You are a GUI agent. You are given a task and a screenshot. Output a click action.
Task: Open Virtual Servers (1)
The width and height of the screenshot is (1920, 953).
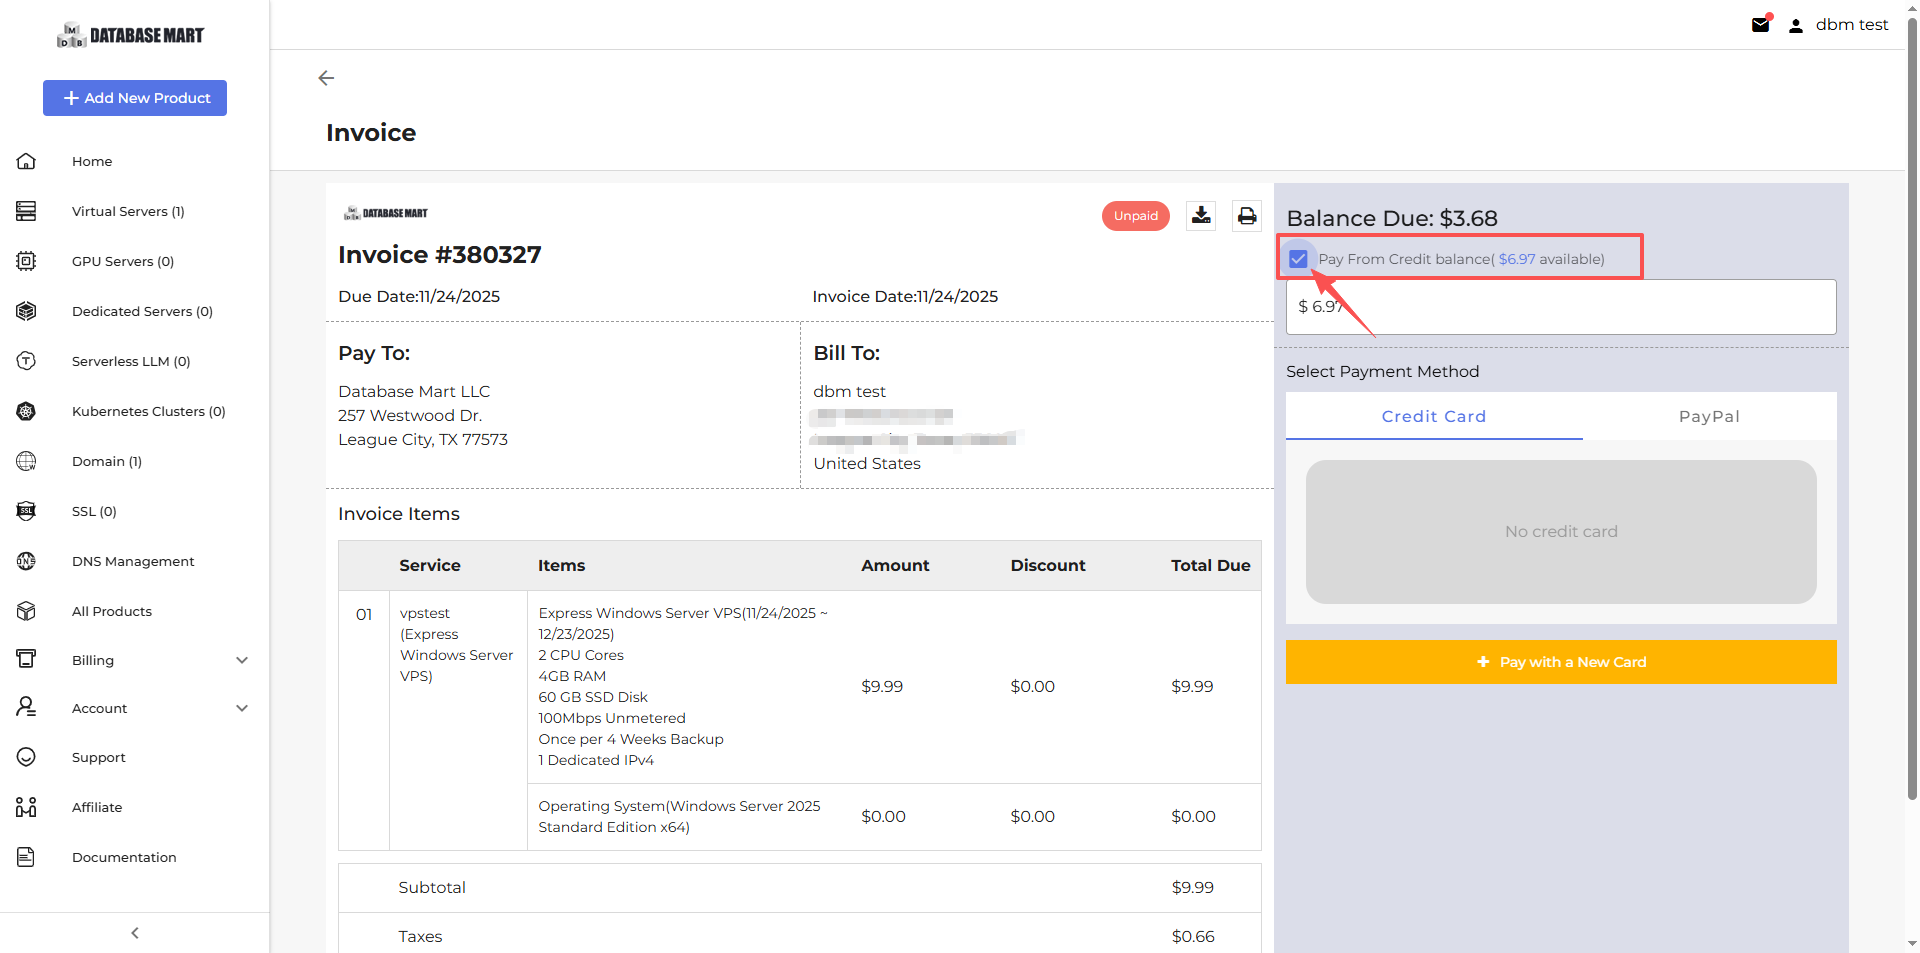point(128,211)
